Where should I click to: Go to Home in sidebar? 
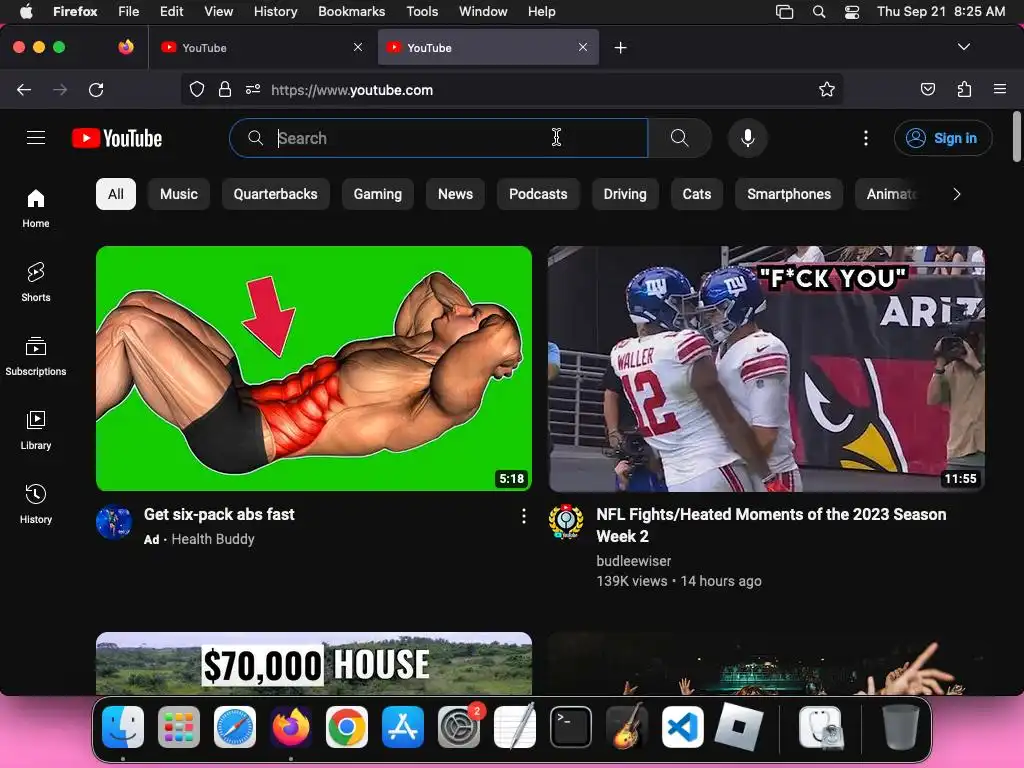pyautogui.click(x=36, y=208)
